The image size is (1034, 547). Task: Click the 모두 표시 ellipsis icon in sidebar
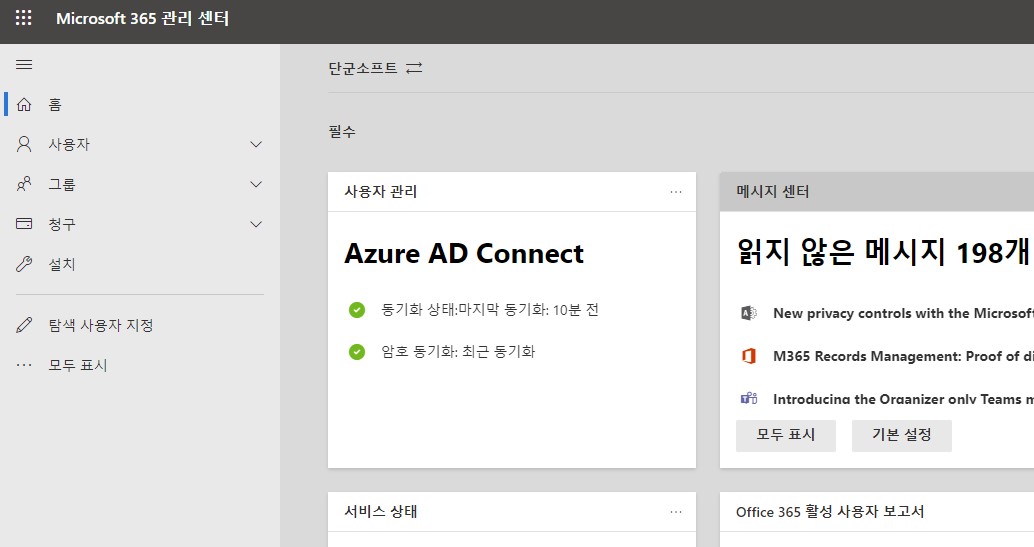(24, 365)
